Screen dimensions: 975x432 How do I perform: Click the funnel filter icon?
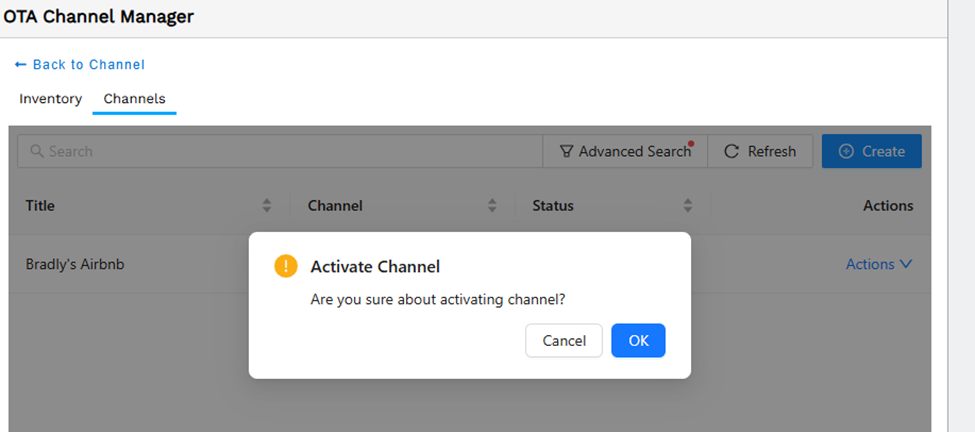pos(566,151)
